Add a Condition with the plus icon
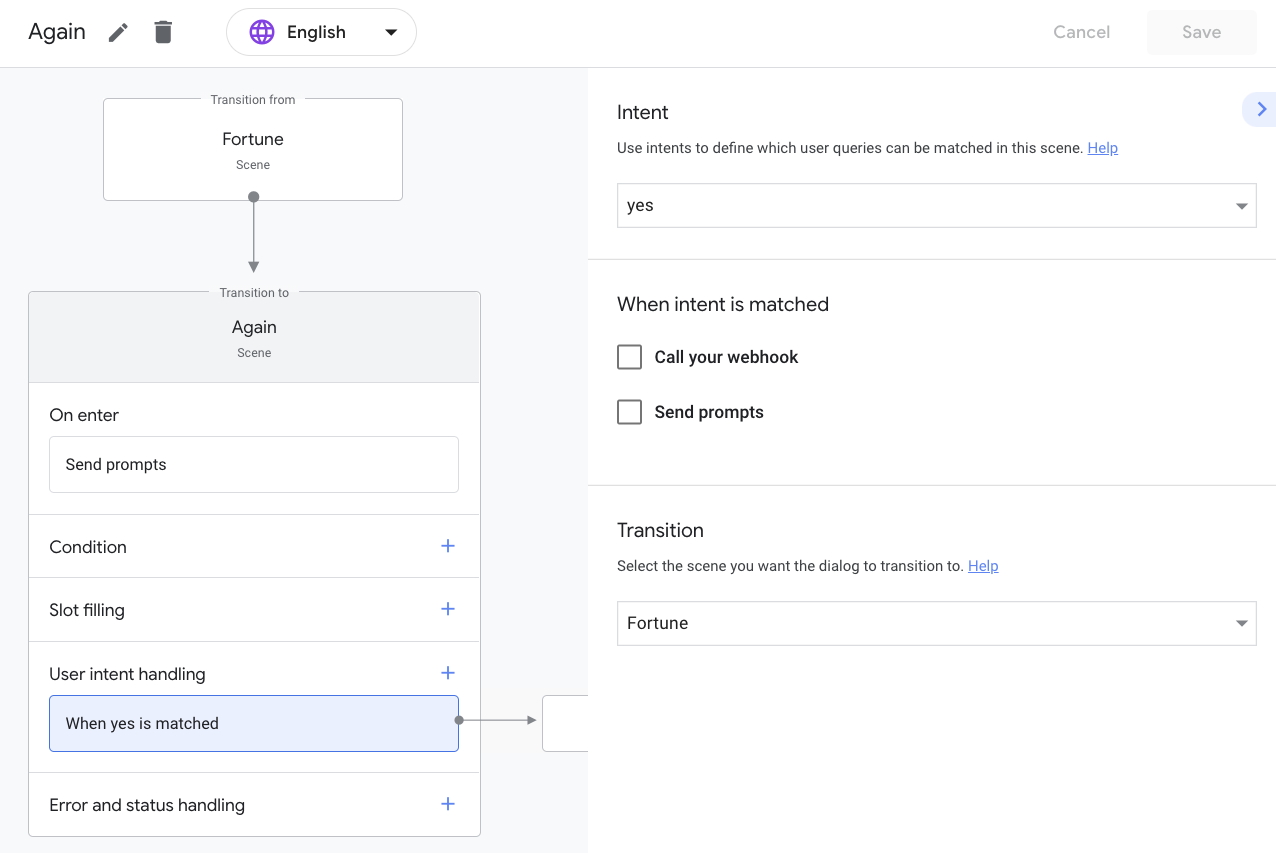 (x=448, y=546)
